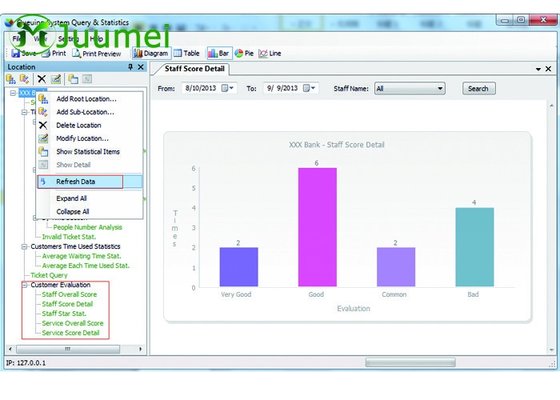Screen dimensions: 560x400
Task: Select the Bar chart toolbar icon
Action: coord(219,53)
